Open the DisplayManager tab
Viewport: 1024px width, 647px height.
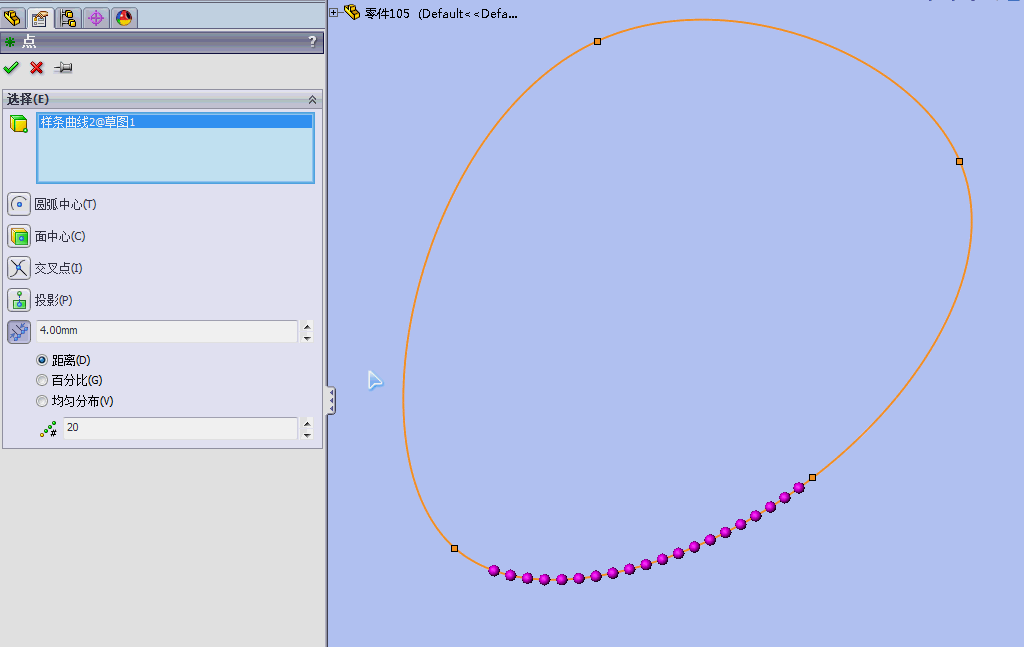(124, 17)
